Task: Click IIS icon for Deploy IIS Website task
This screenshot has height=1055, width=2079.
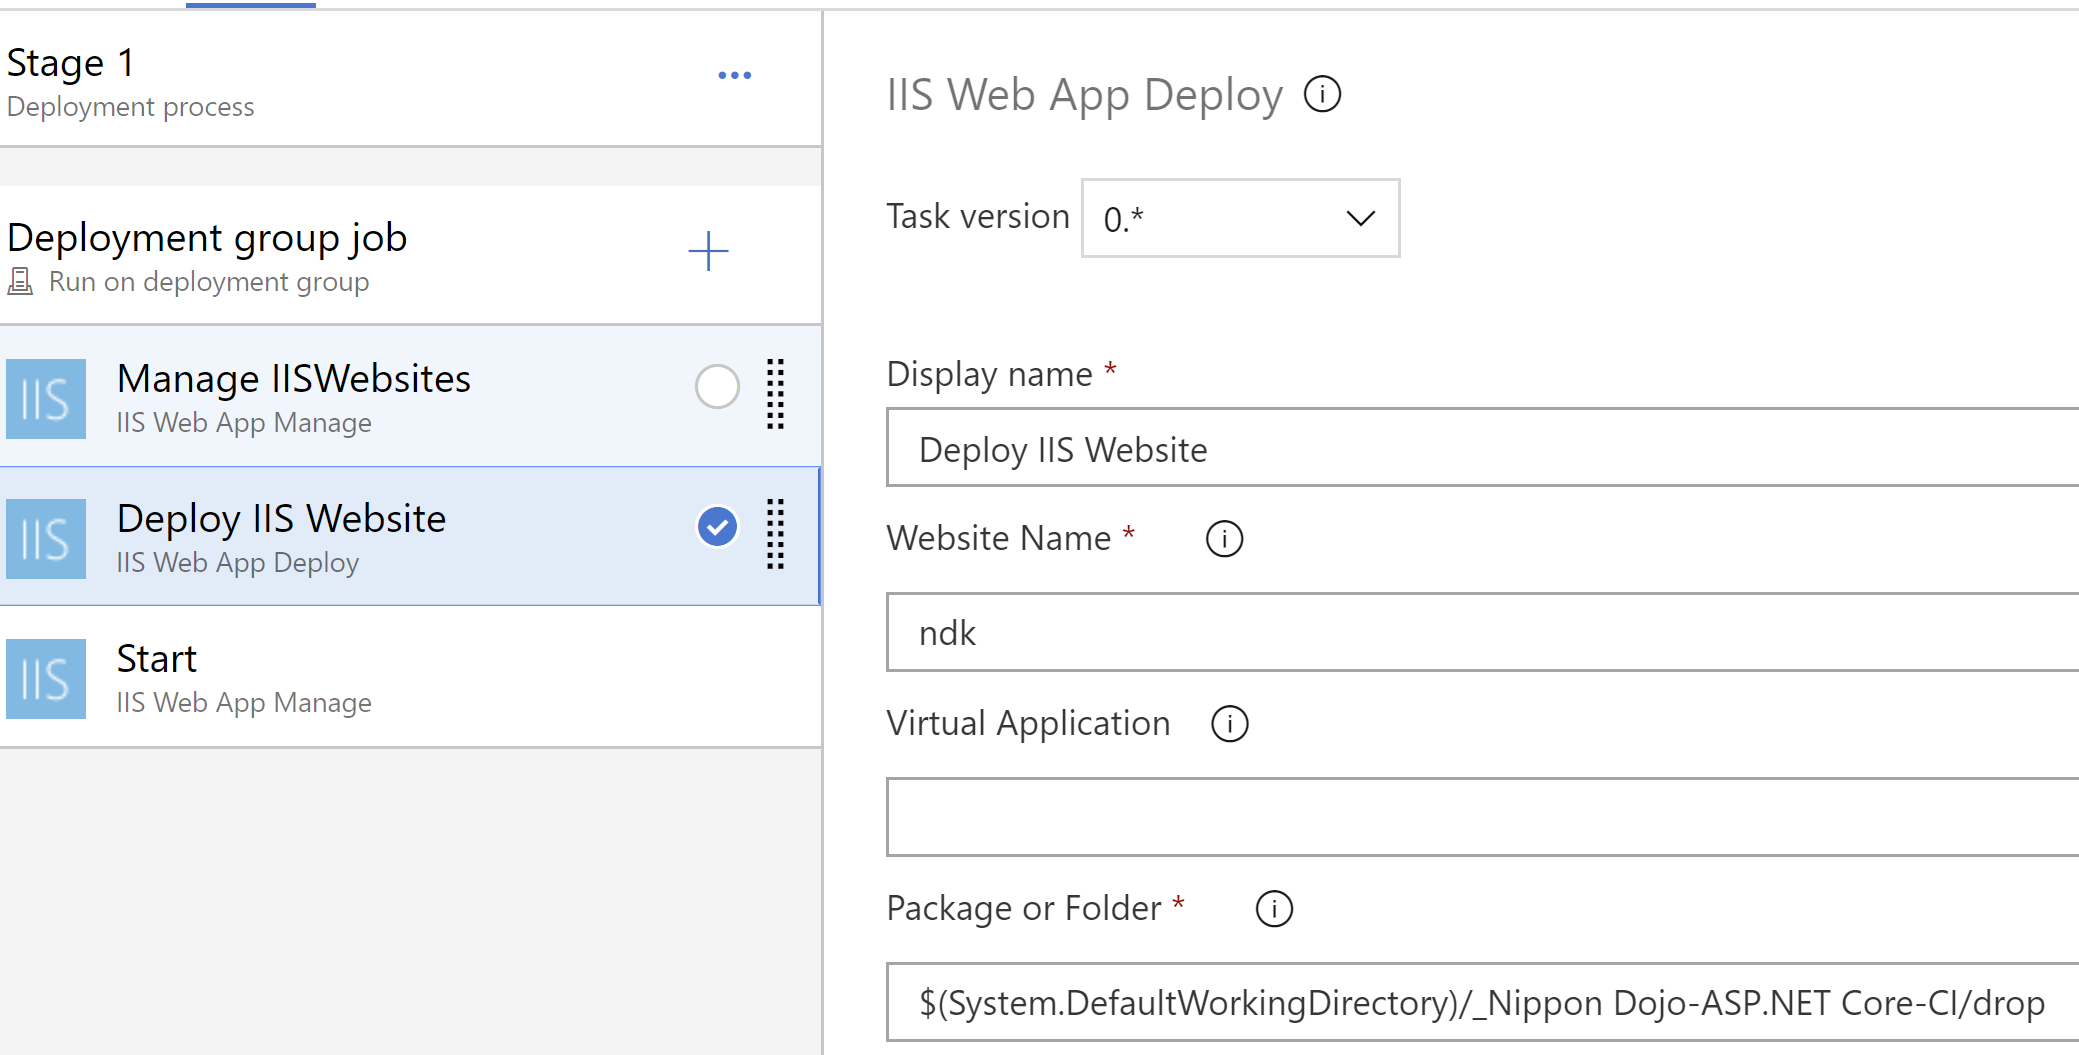Action: point(46,539)
